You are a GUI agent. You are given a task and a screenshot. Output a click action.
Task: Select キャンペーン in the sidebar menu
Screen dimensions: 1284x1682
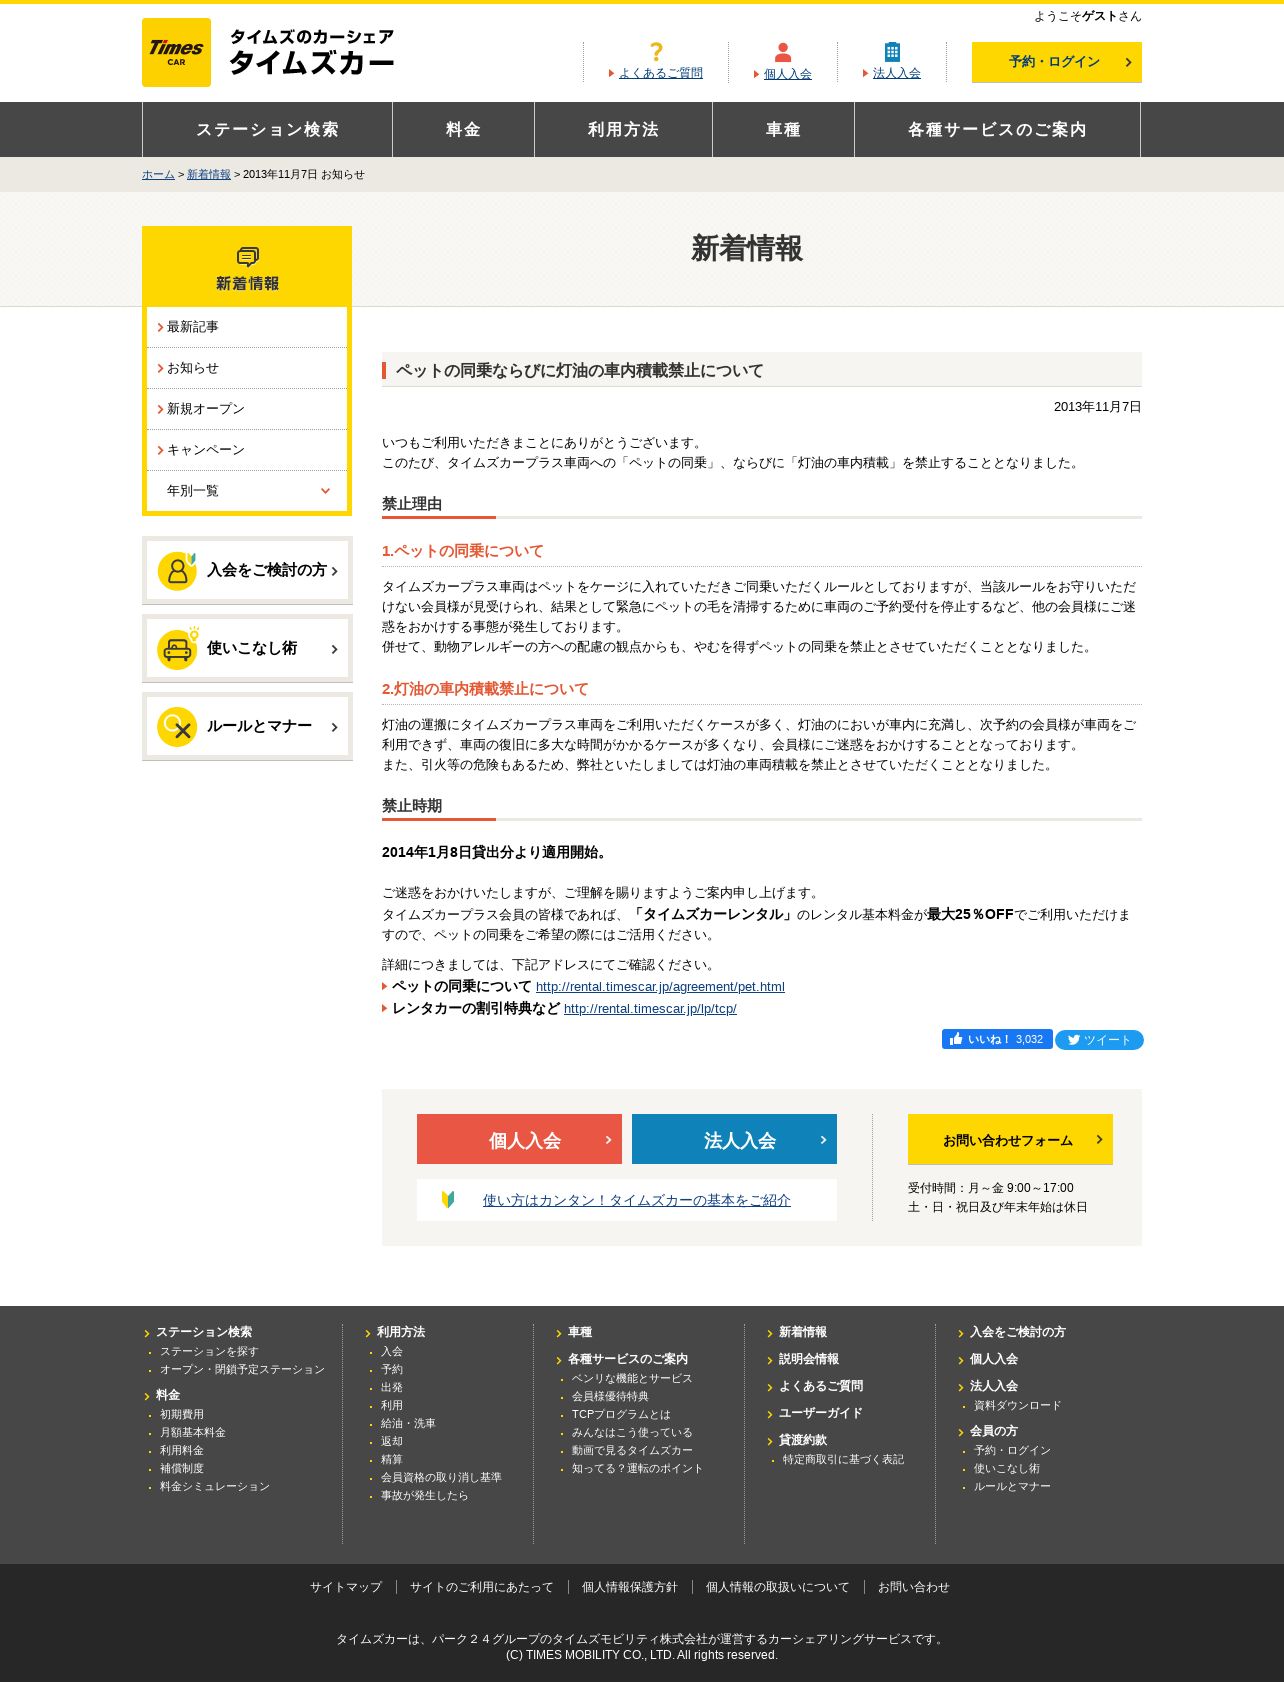click(x=247, y=450)
